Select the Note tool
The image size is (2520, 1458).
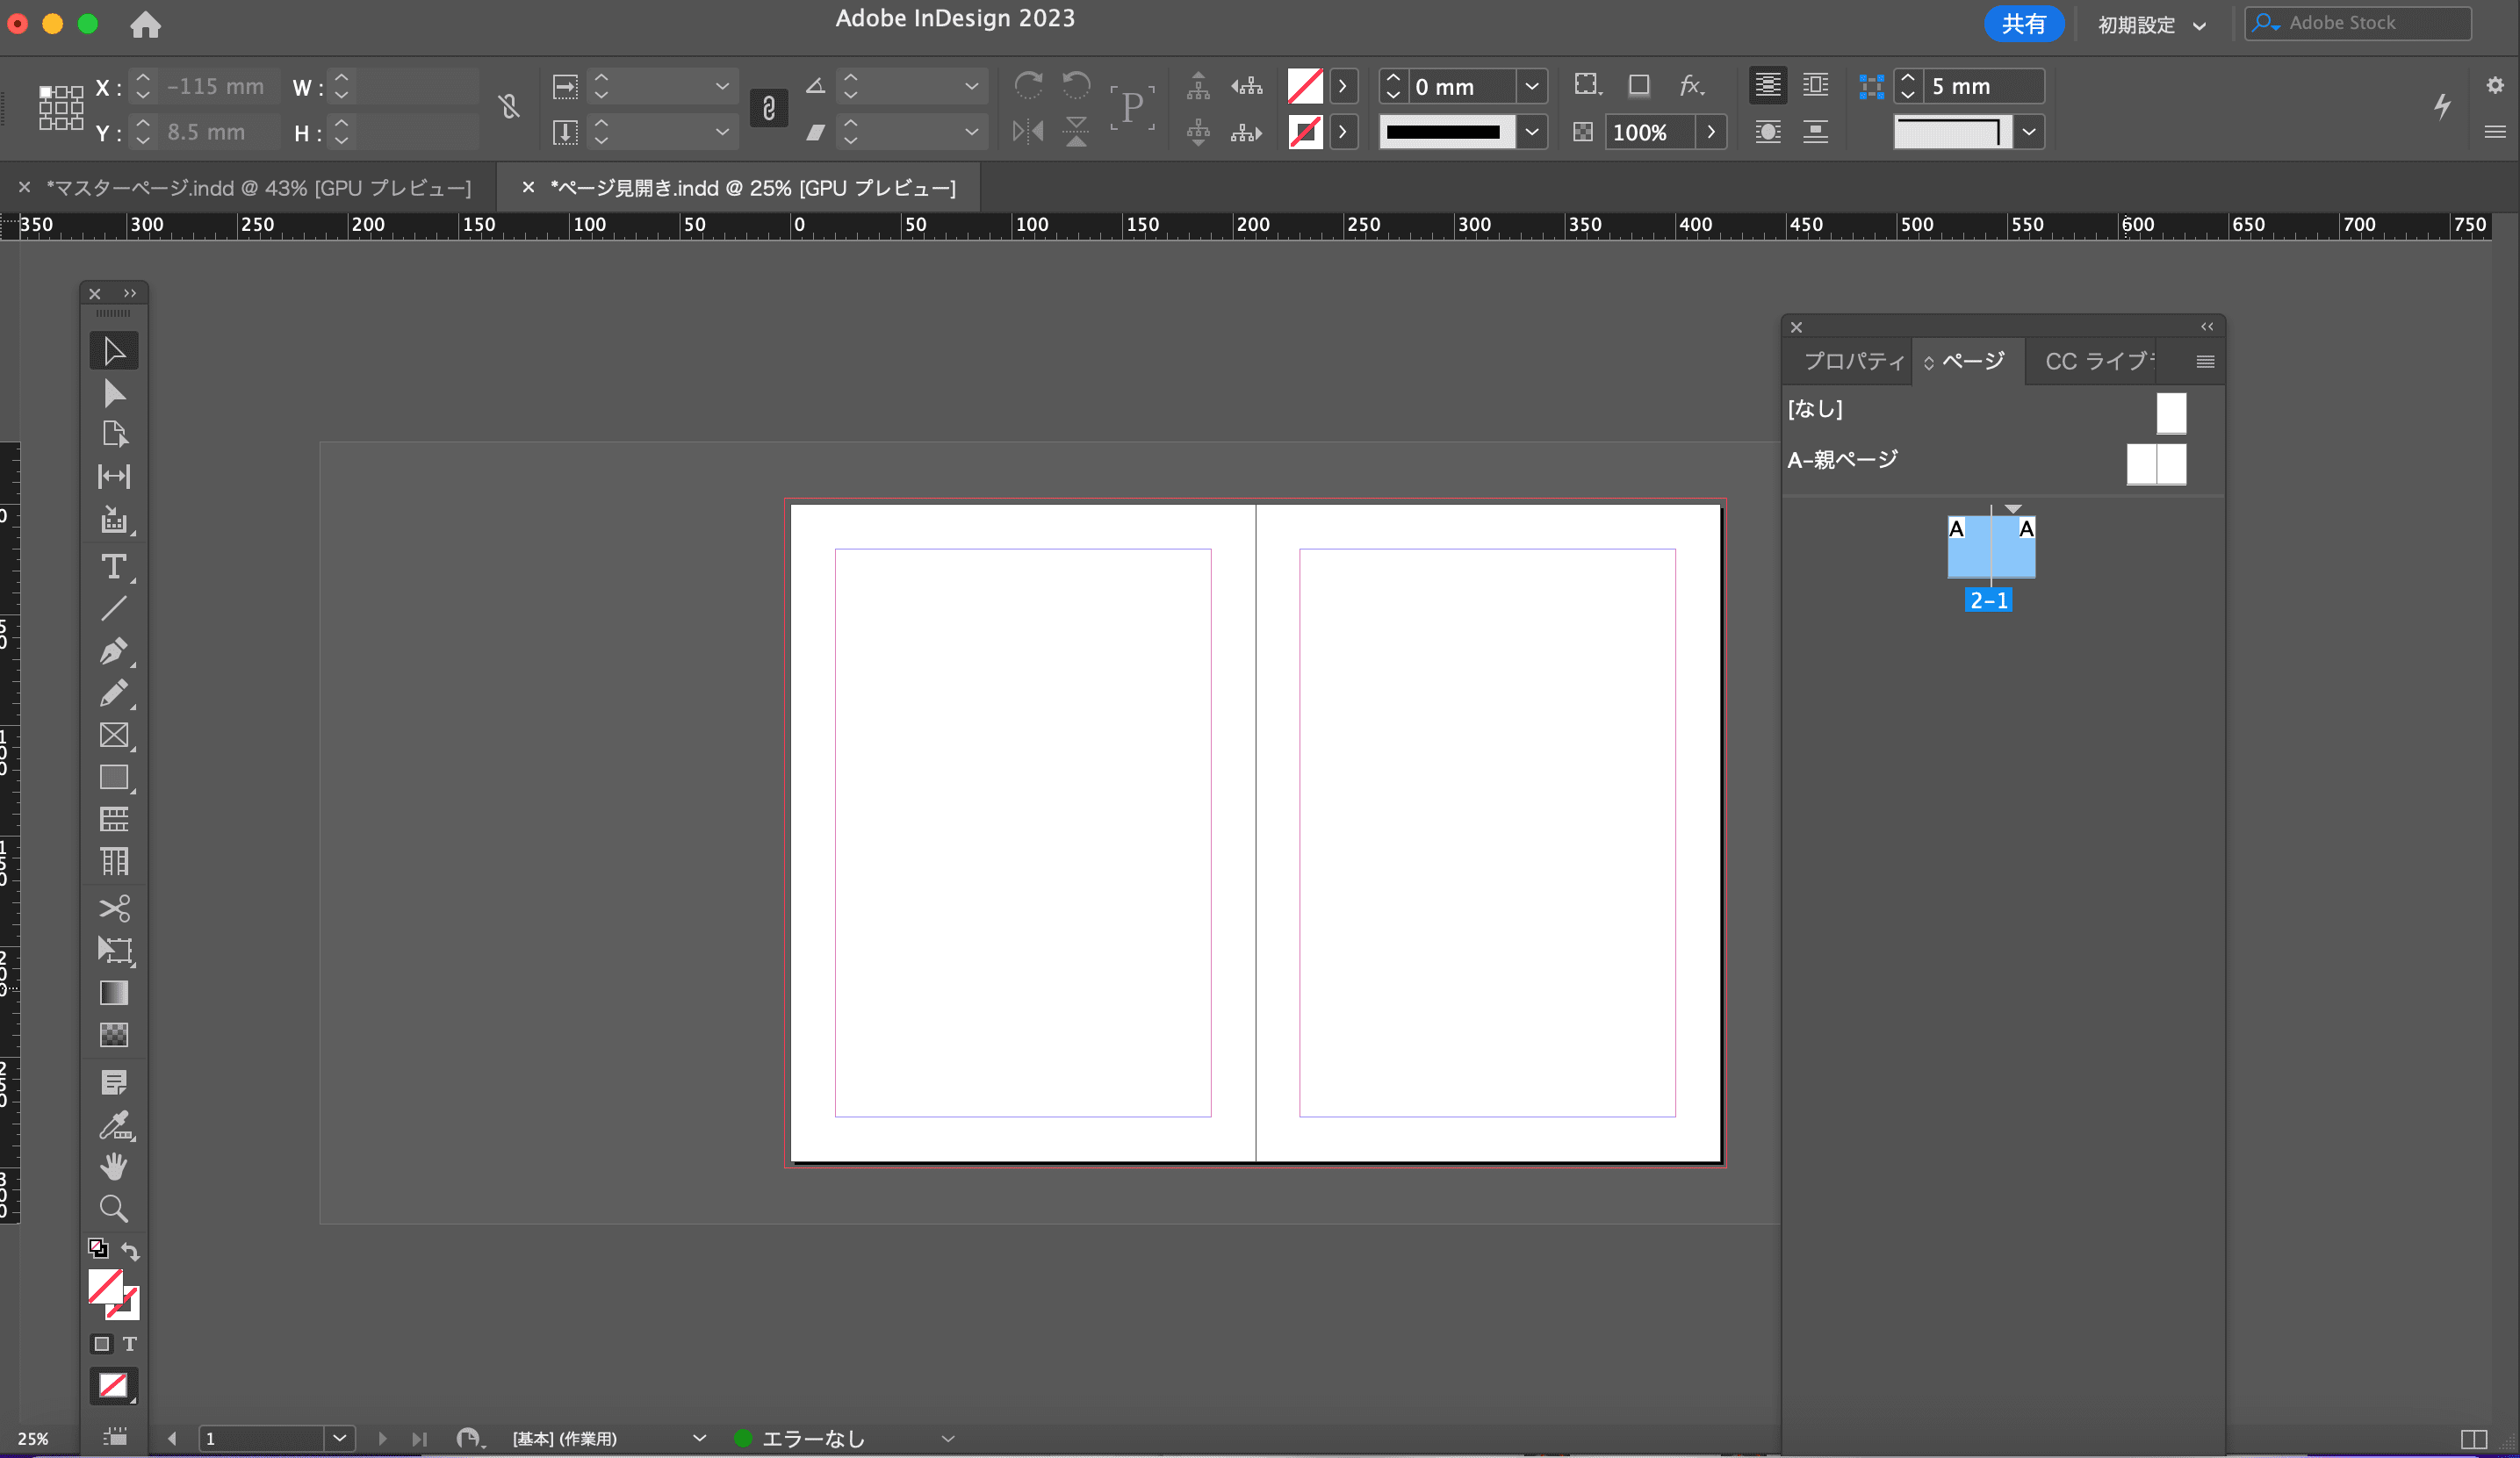coord(114,1082)
